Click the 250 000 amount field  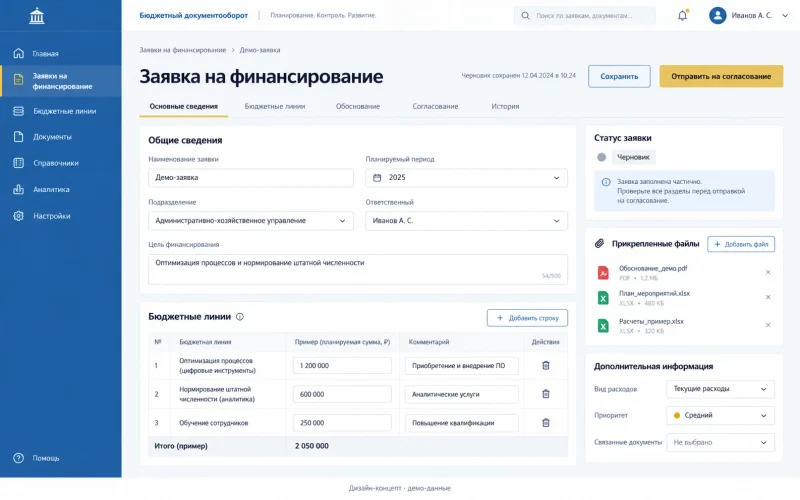[x=342, y=422]
